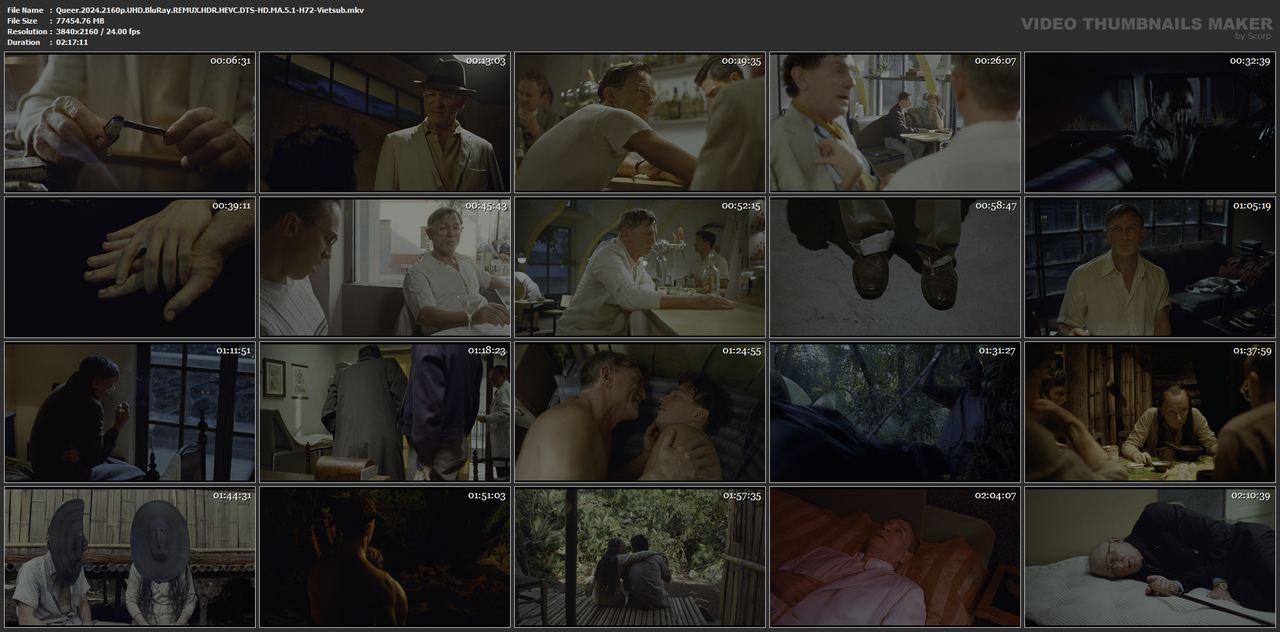The height and width of the screenshot is (632, 1280).
Task: Open the thumbnail timestamped 00:45:43
Action: click(x=385, y=267)
